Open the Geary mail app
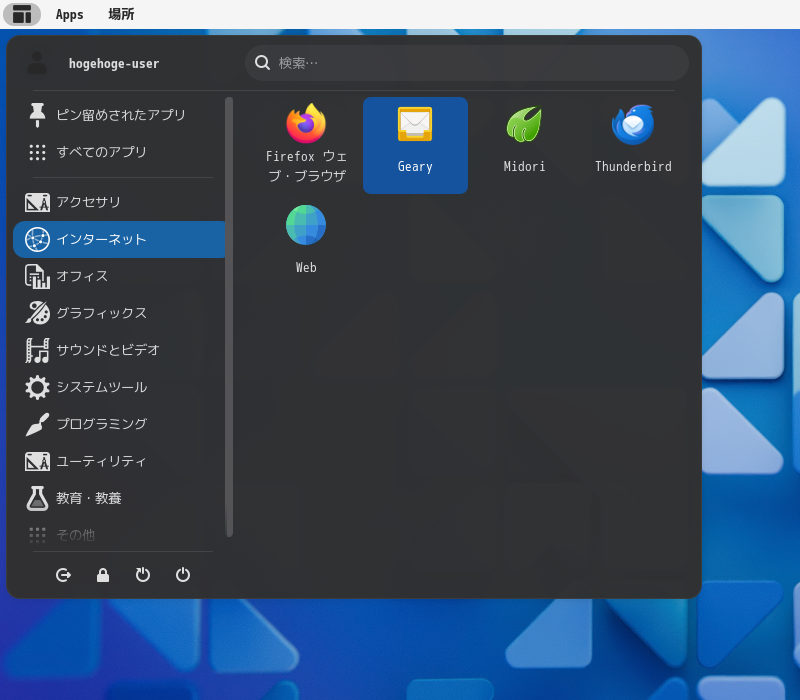The image size is (800, 700). 415,145
